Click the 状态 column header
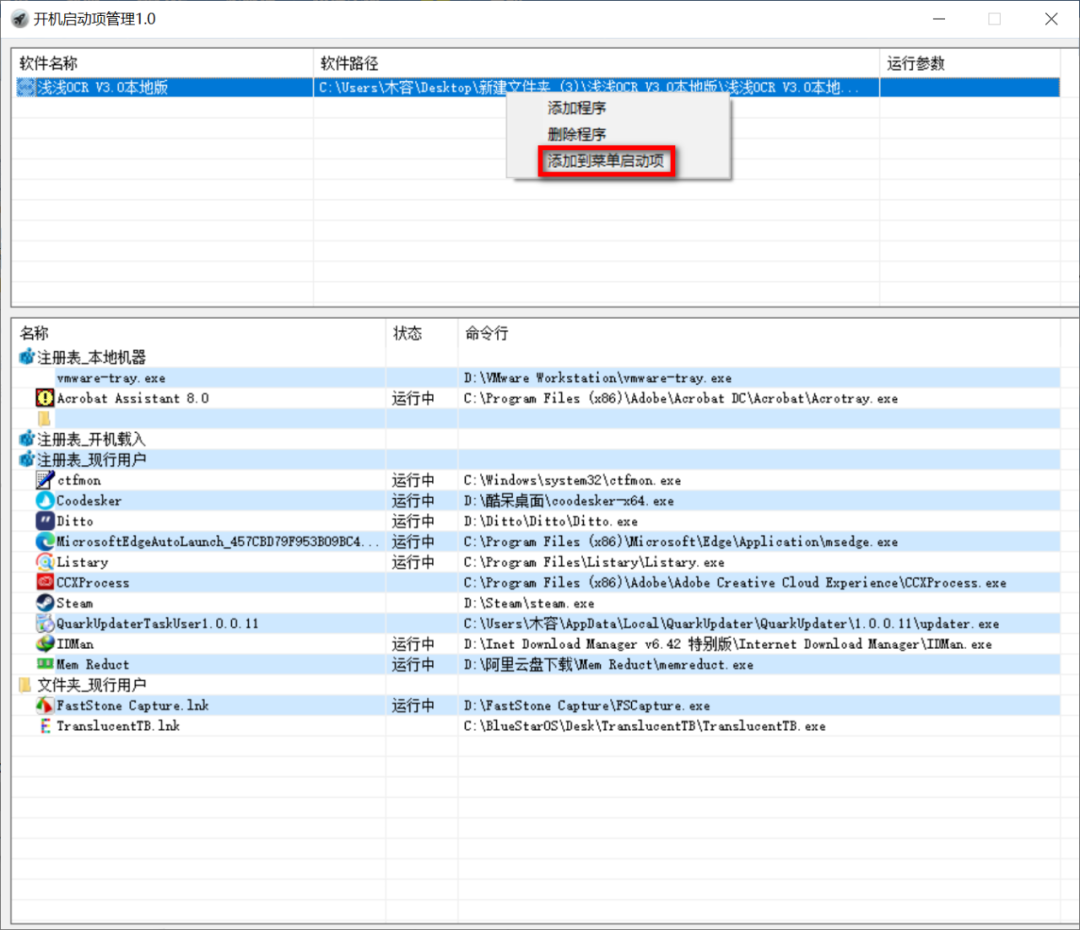This screenshot has width=1080, height=930. (x=408, y=333)
